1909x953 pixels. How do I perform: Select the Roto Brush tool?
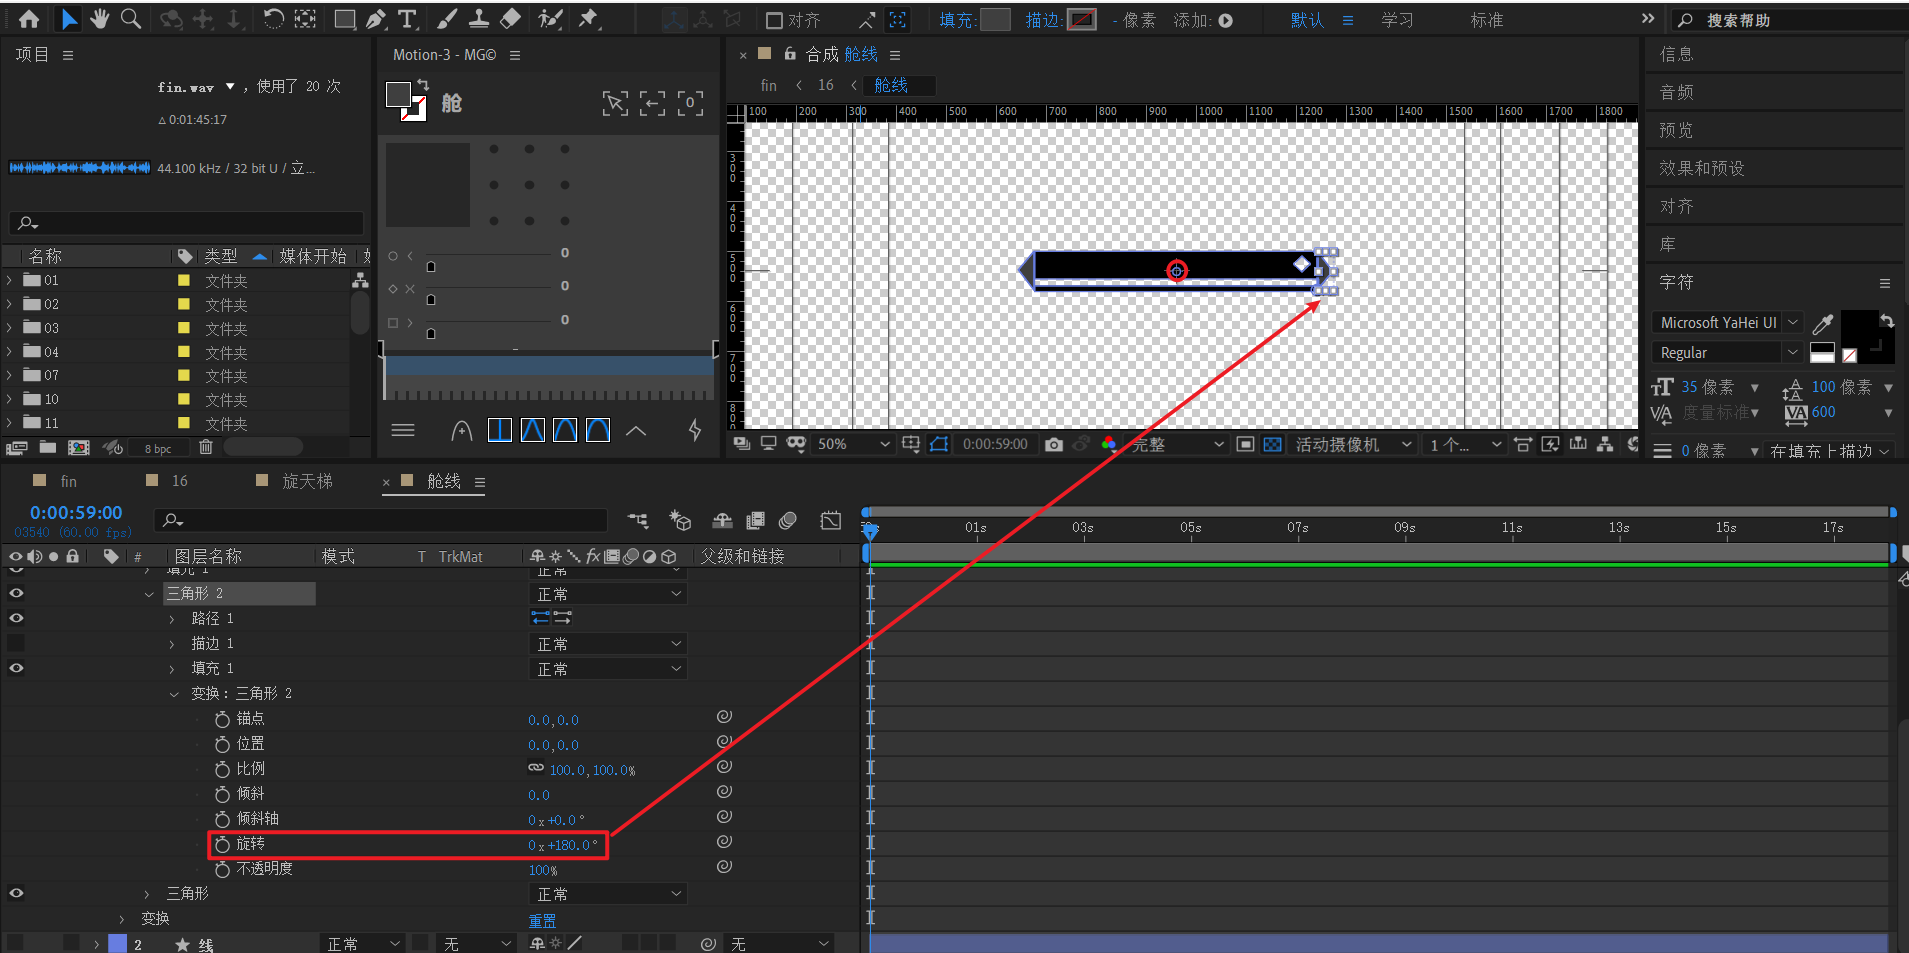tap(550, 19)
